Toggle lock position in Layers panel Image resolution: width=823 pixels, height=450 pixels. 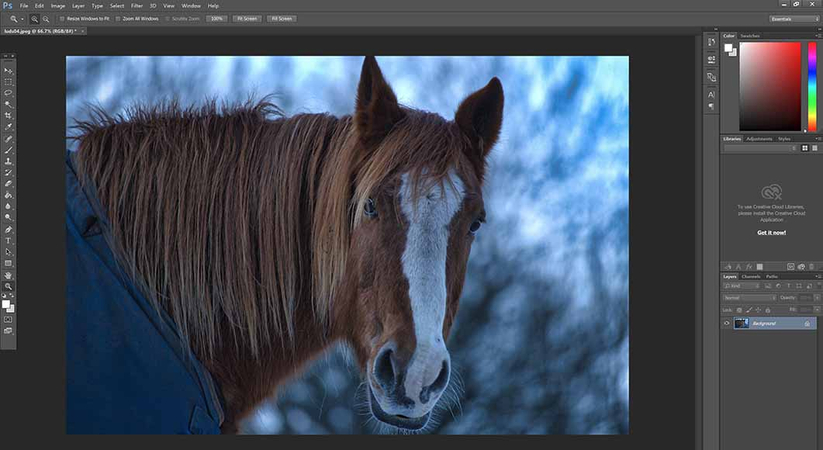click(758, 310)
